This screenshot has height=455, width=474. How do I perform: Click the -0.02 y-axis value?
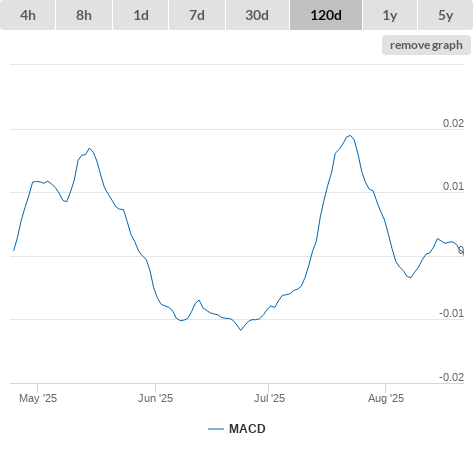pyautogui.click(x=451, y=377)
